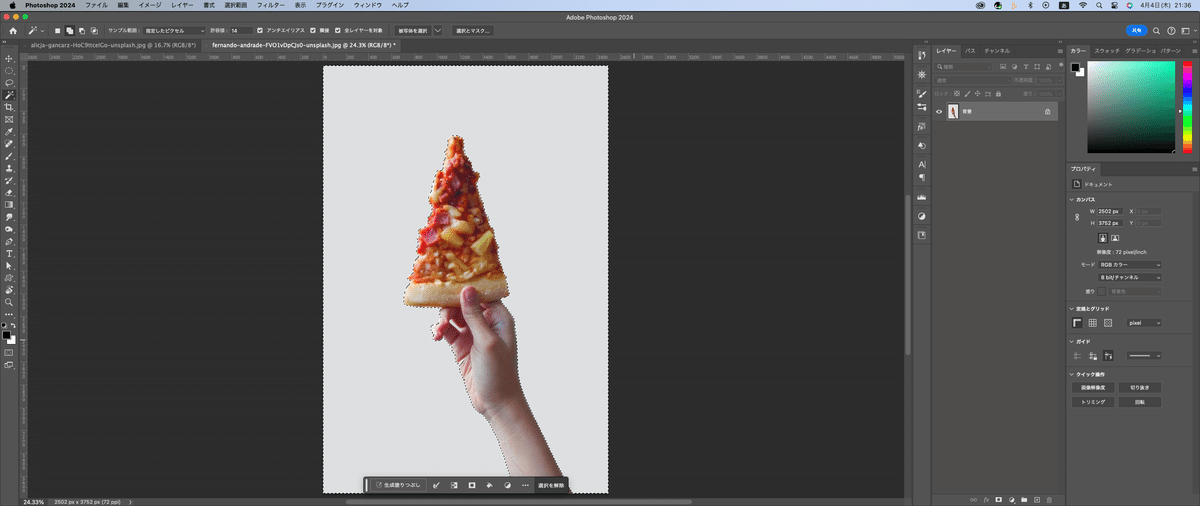The image size is (1200, 506).
Task: Open the pixel units dropdown
Action: coord(1143,323)
